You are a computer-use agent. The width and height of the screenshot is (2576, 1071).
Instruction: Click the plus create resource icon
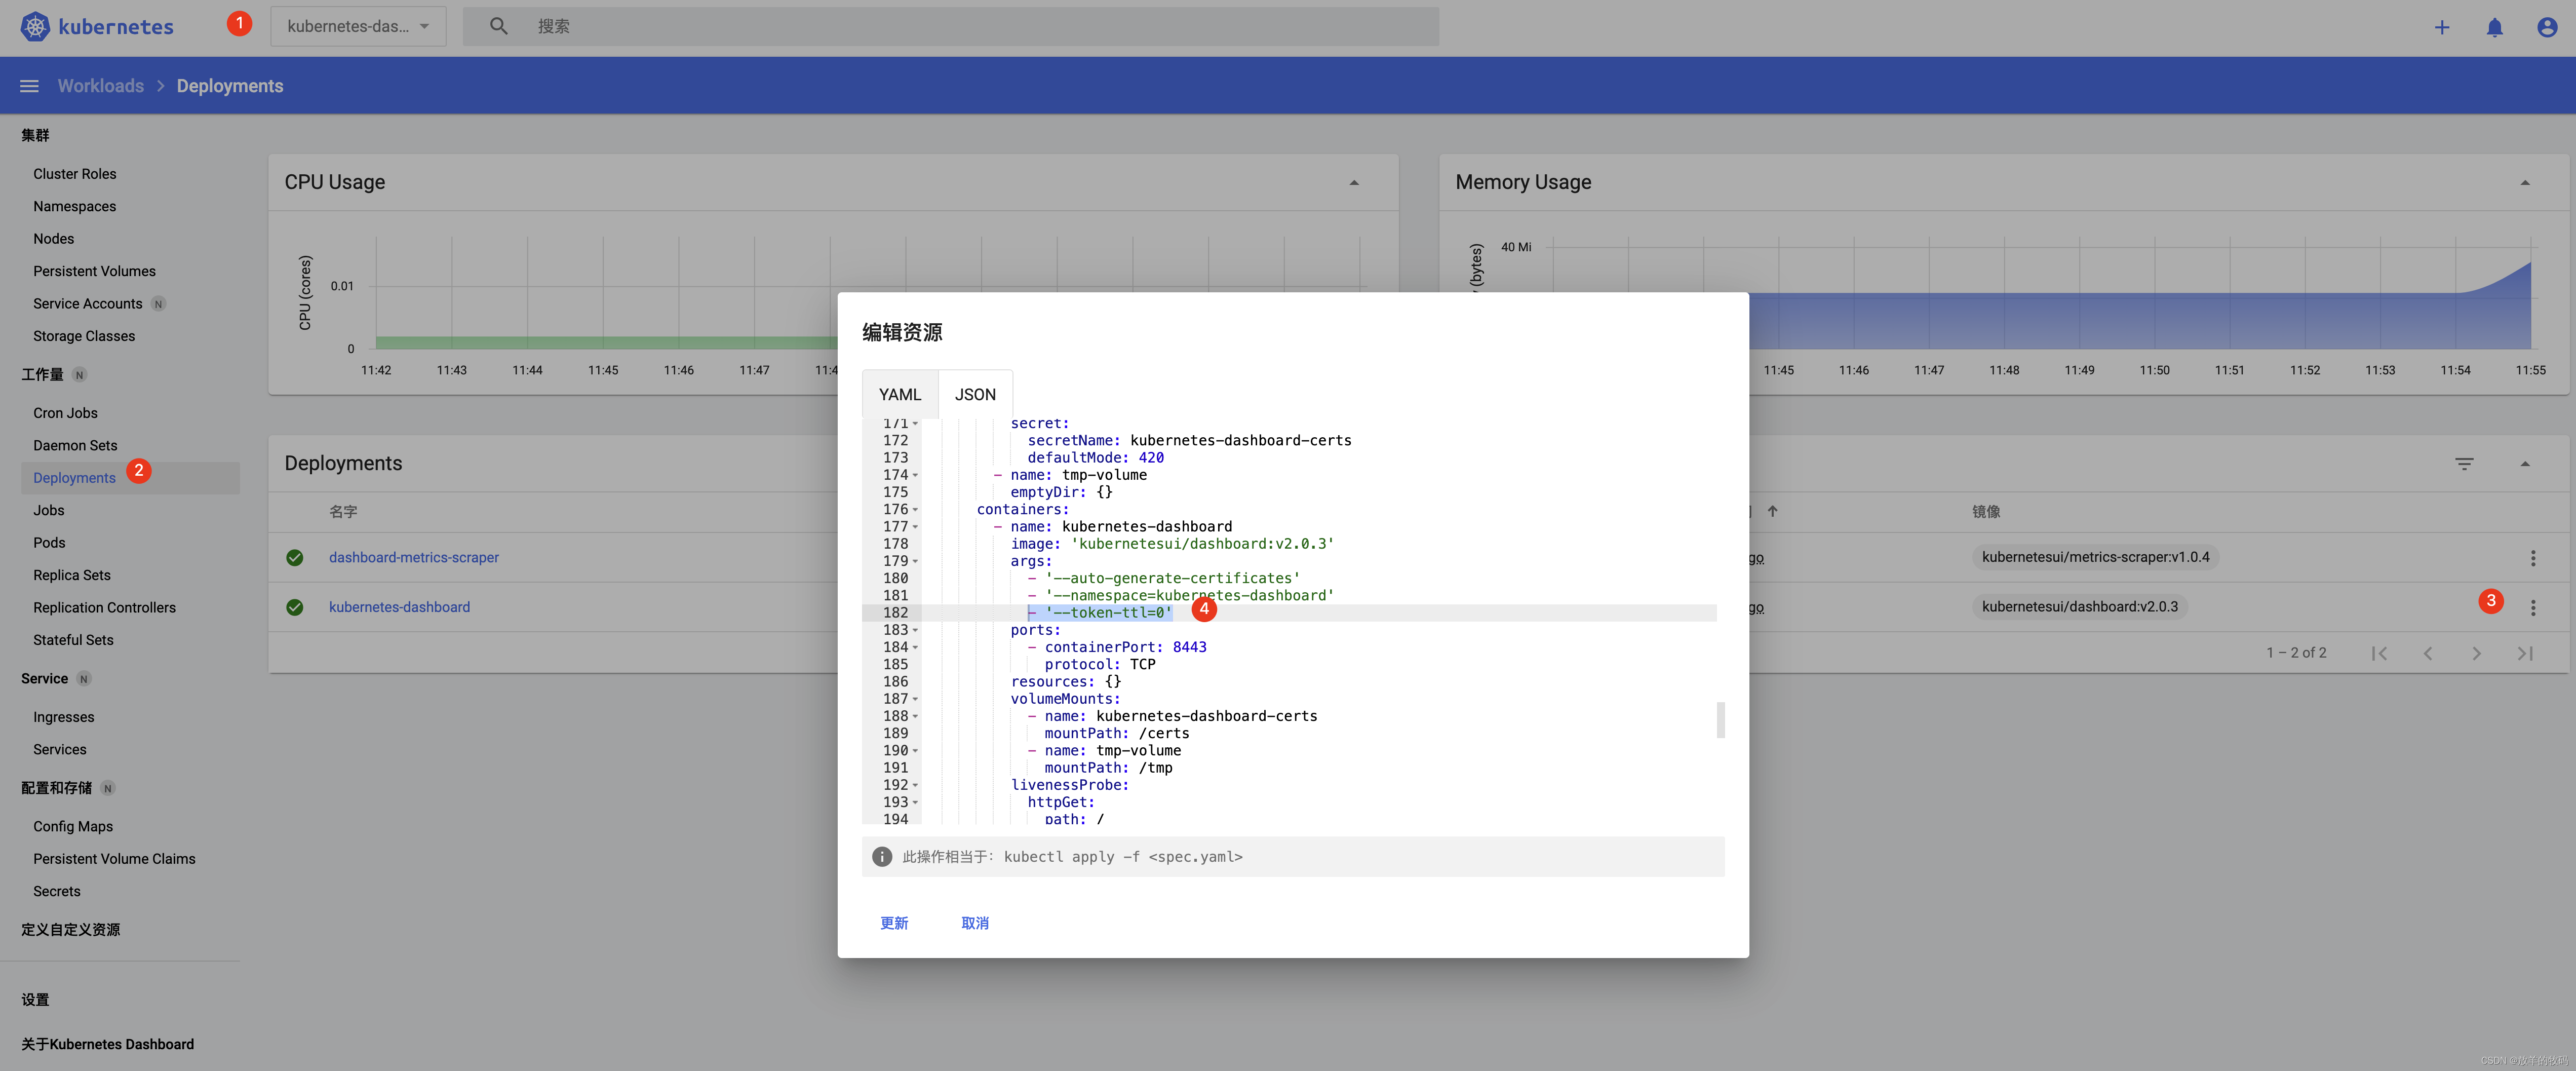click(2441, 27)
